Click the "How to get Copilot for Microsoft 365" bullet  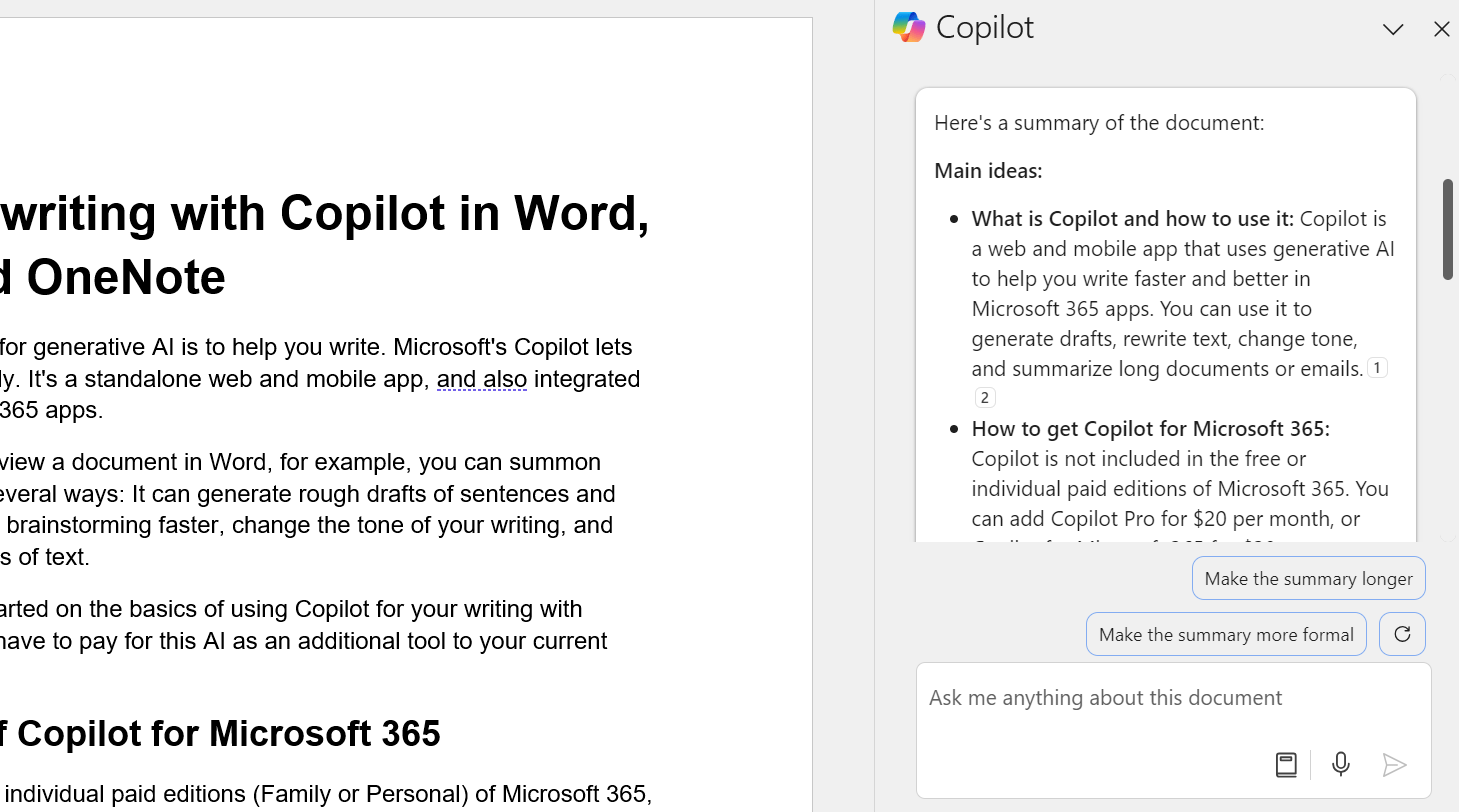click(x=1150, y=428)
